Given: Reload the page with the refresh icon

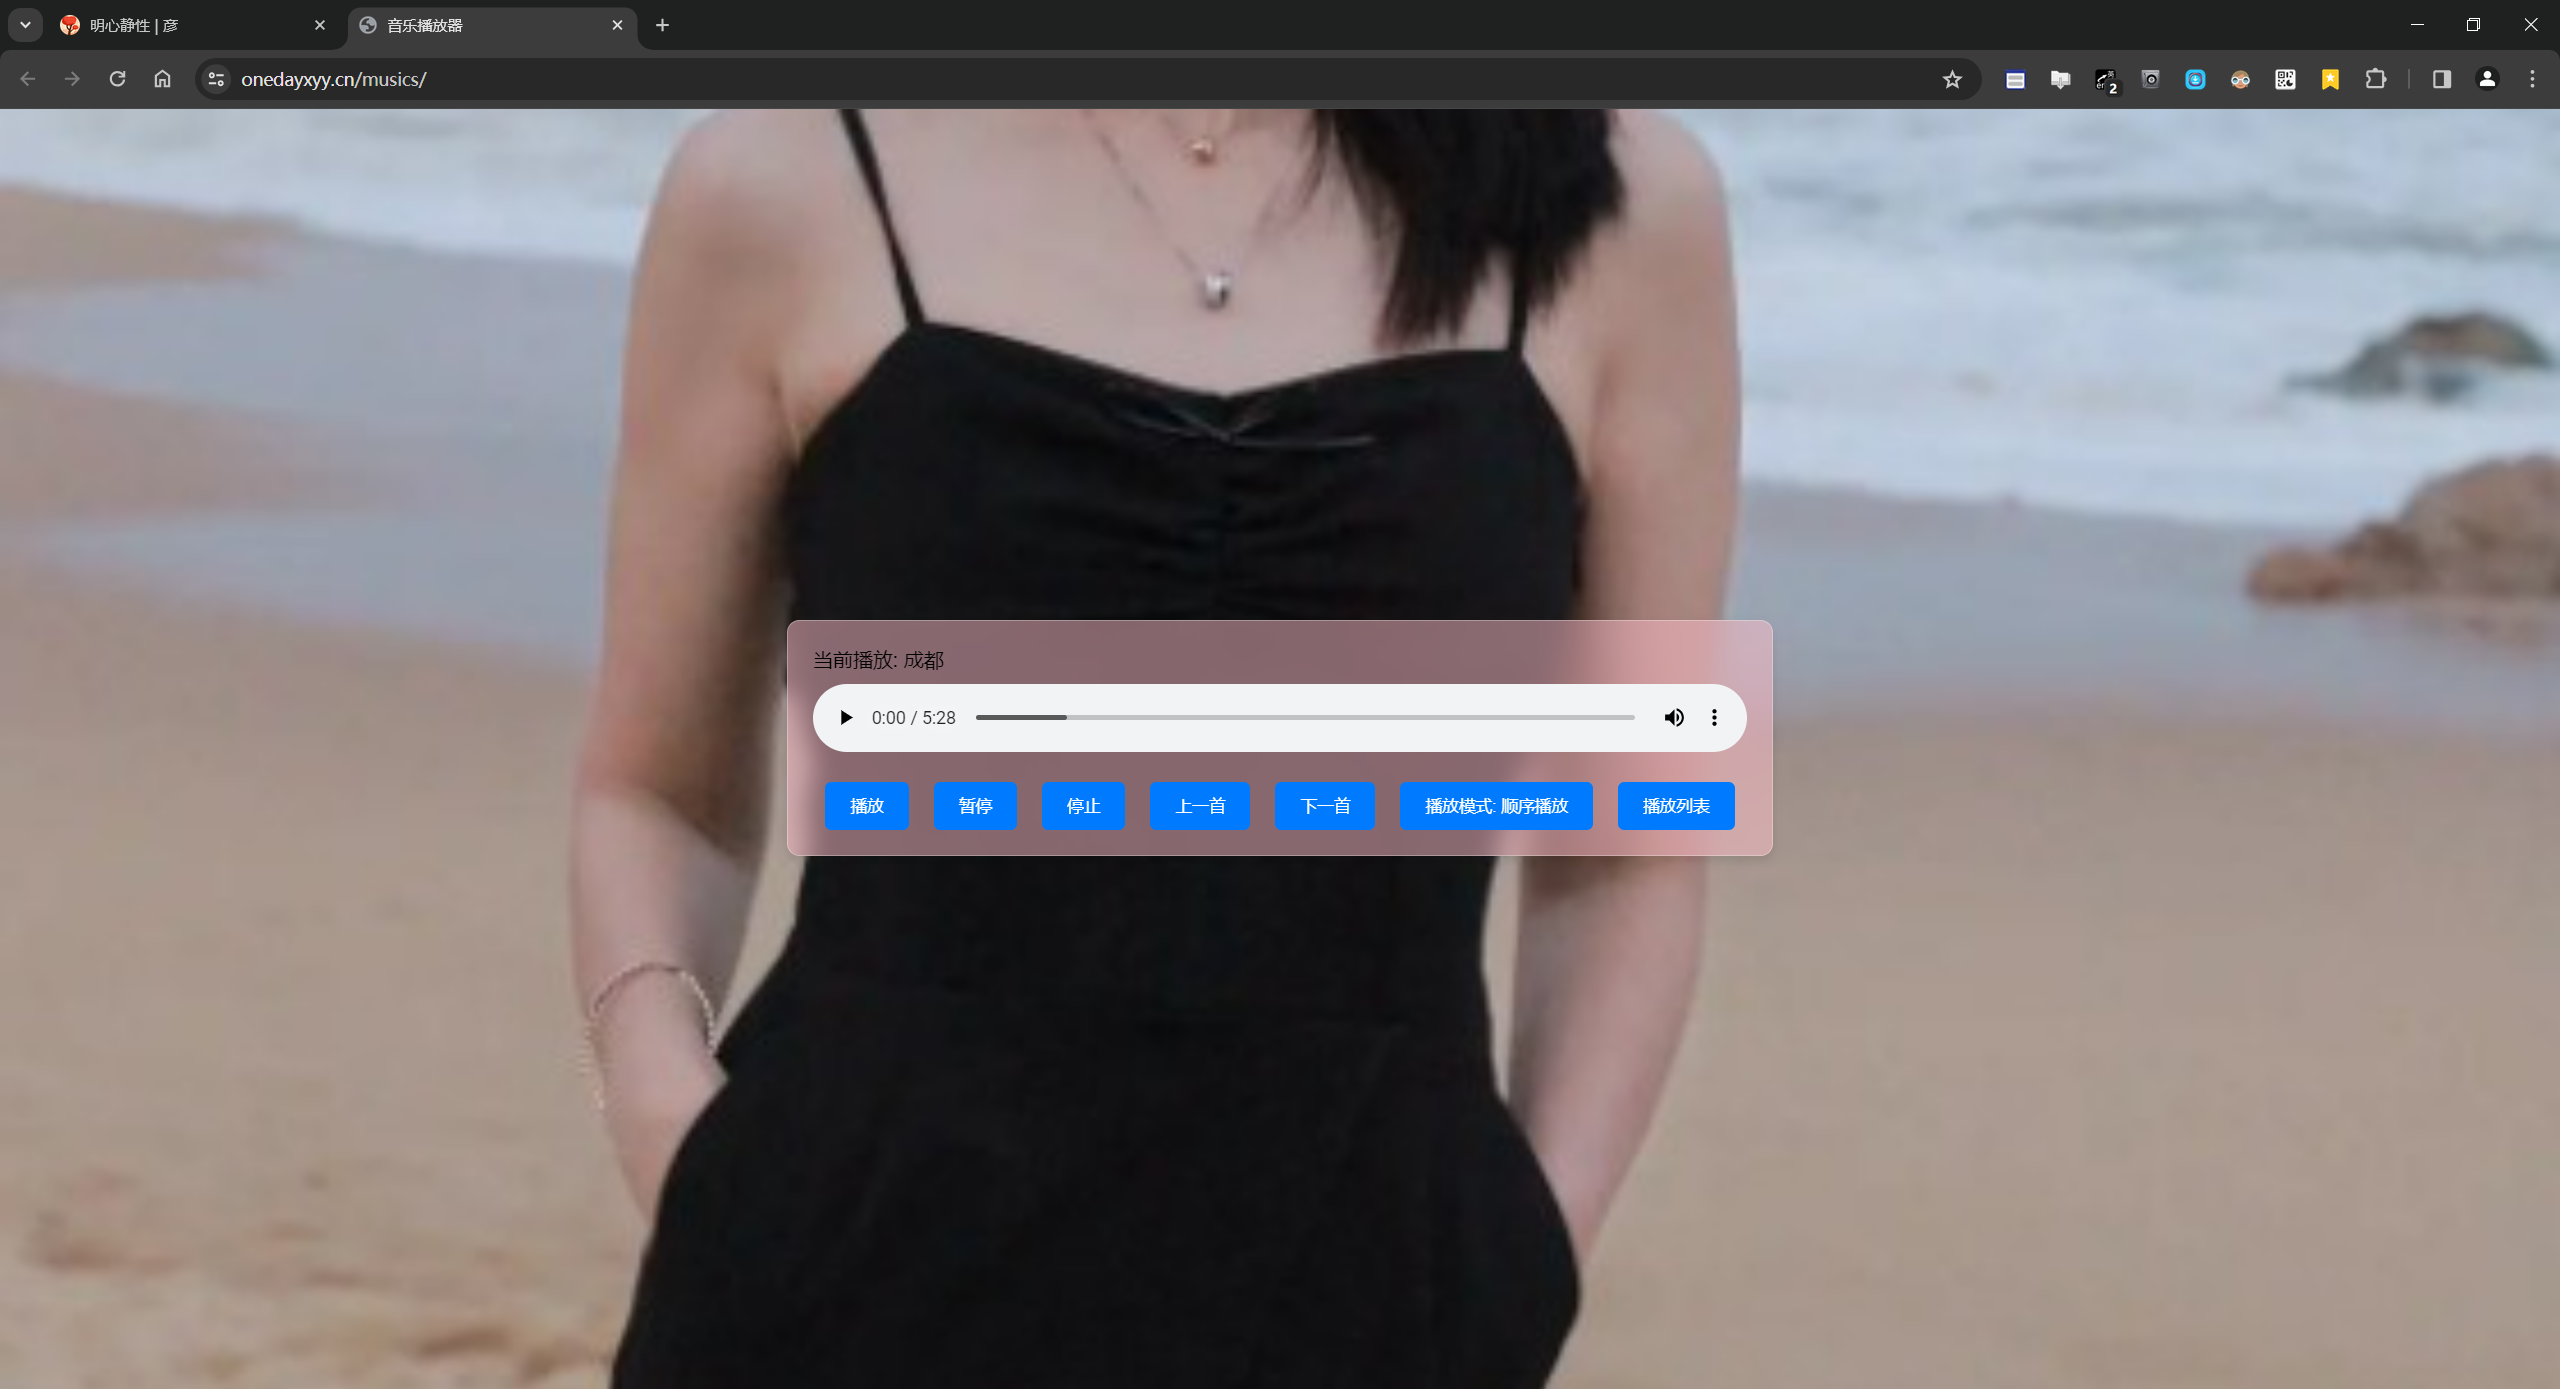Looking at the screenshot, I should click(x=117, y=79).
